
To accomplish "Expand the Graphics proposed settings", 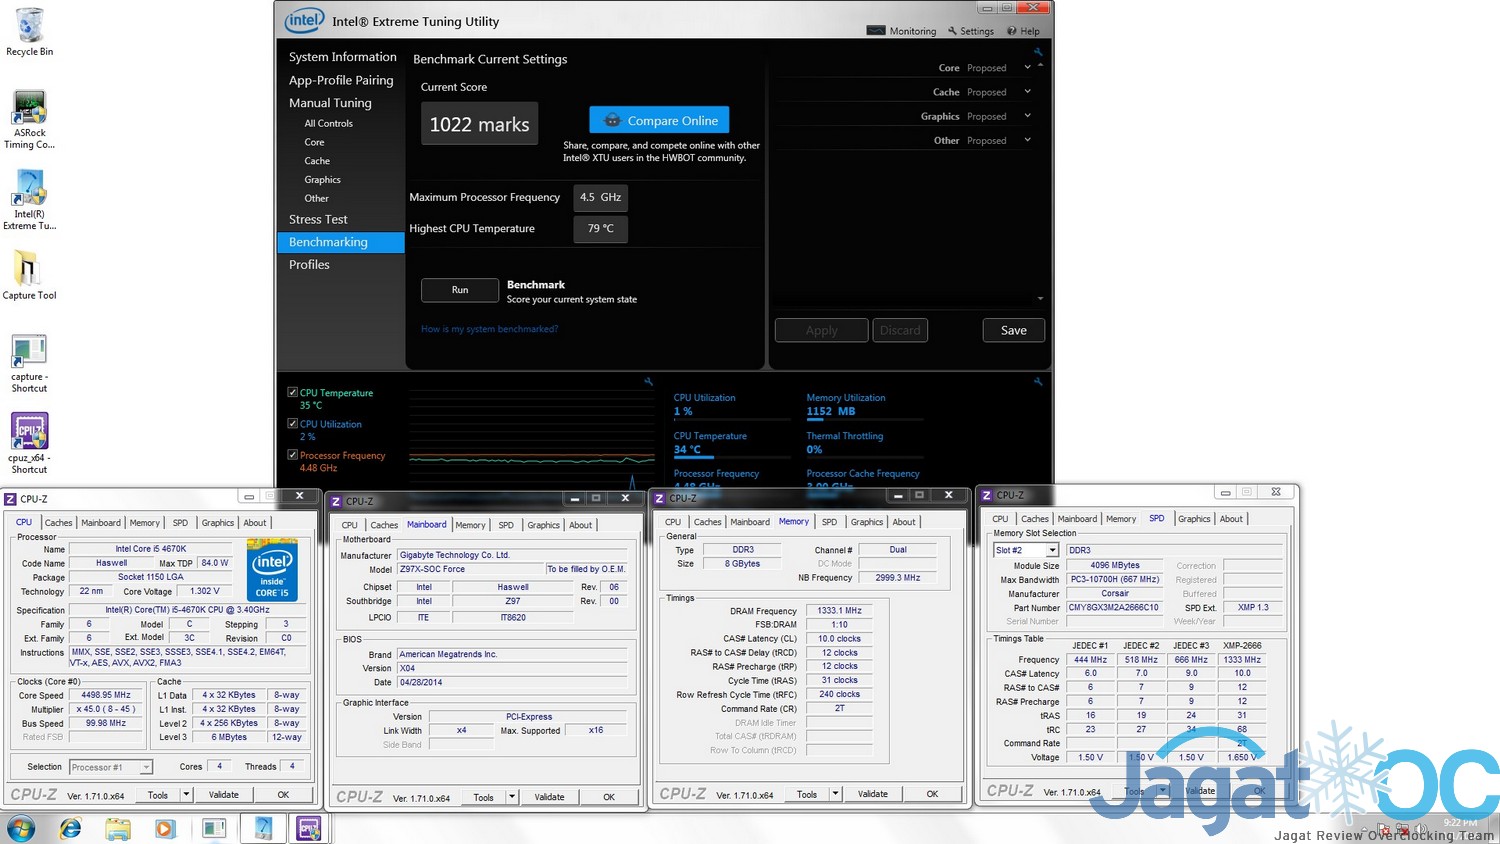I will pyautogui.click(x=1027, y=116).
